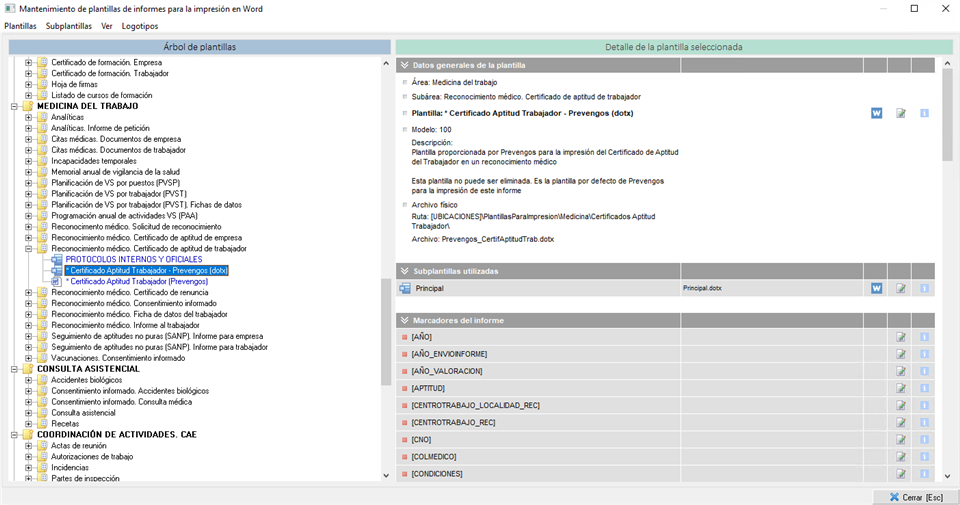
Task: Collapse Subplantillas utilizadas section
Action: [404, 271]
